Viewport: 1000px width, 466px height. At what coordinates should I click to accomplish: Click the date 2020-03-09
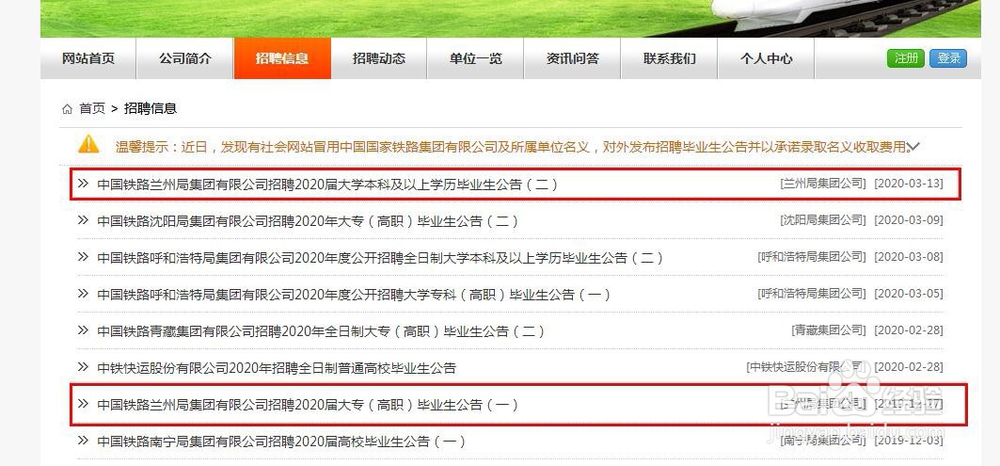[908, 221]
